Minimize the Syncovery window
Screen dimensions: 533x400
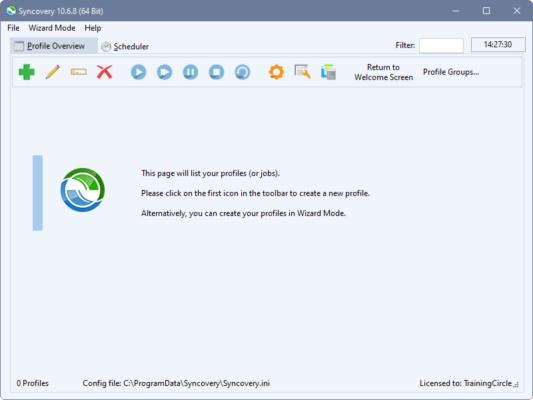456,11
